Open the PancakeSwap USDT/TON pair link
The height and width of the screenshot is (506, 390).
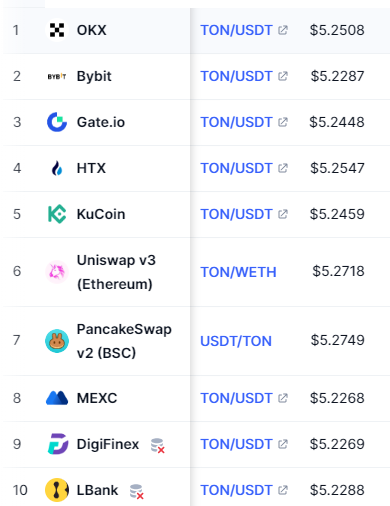tap(236, 341)
